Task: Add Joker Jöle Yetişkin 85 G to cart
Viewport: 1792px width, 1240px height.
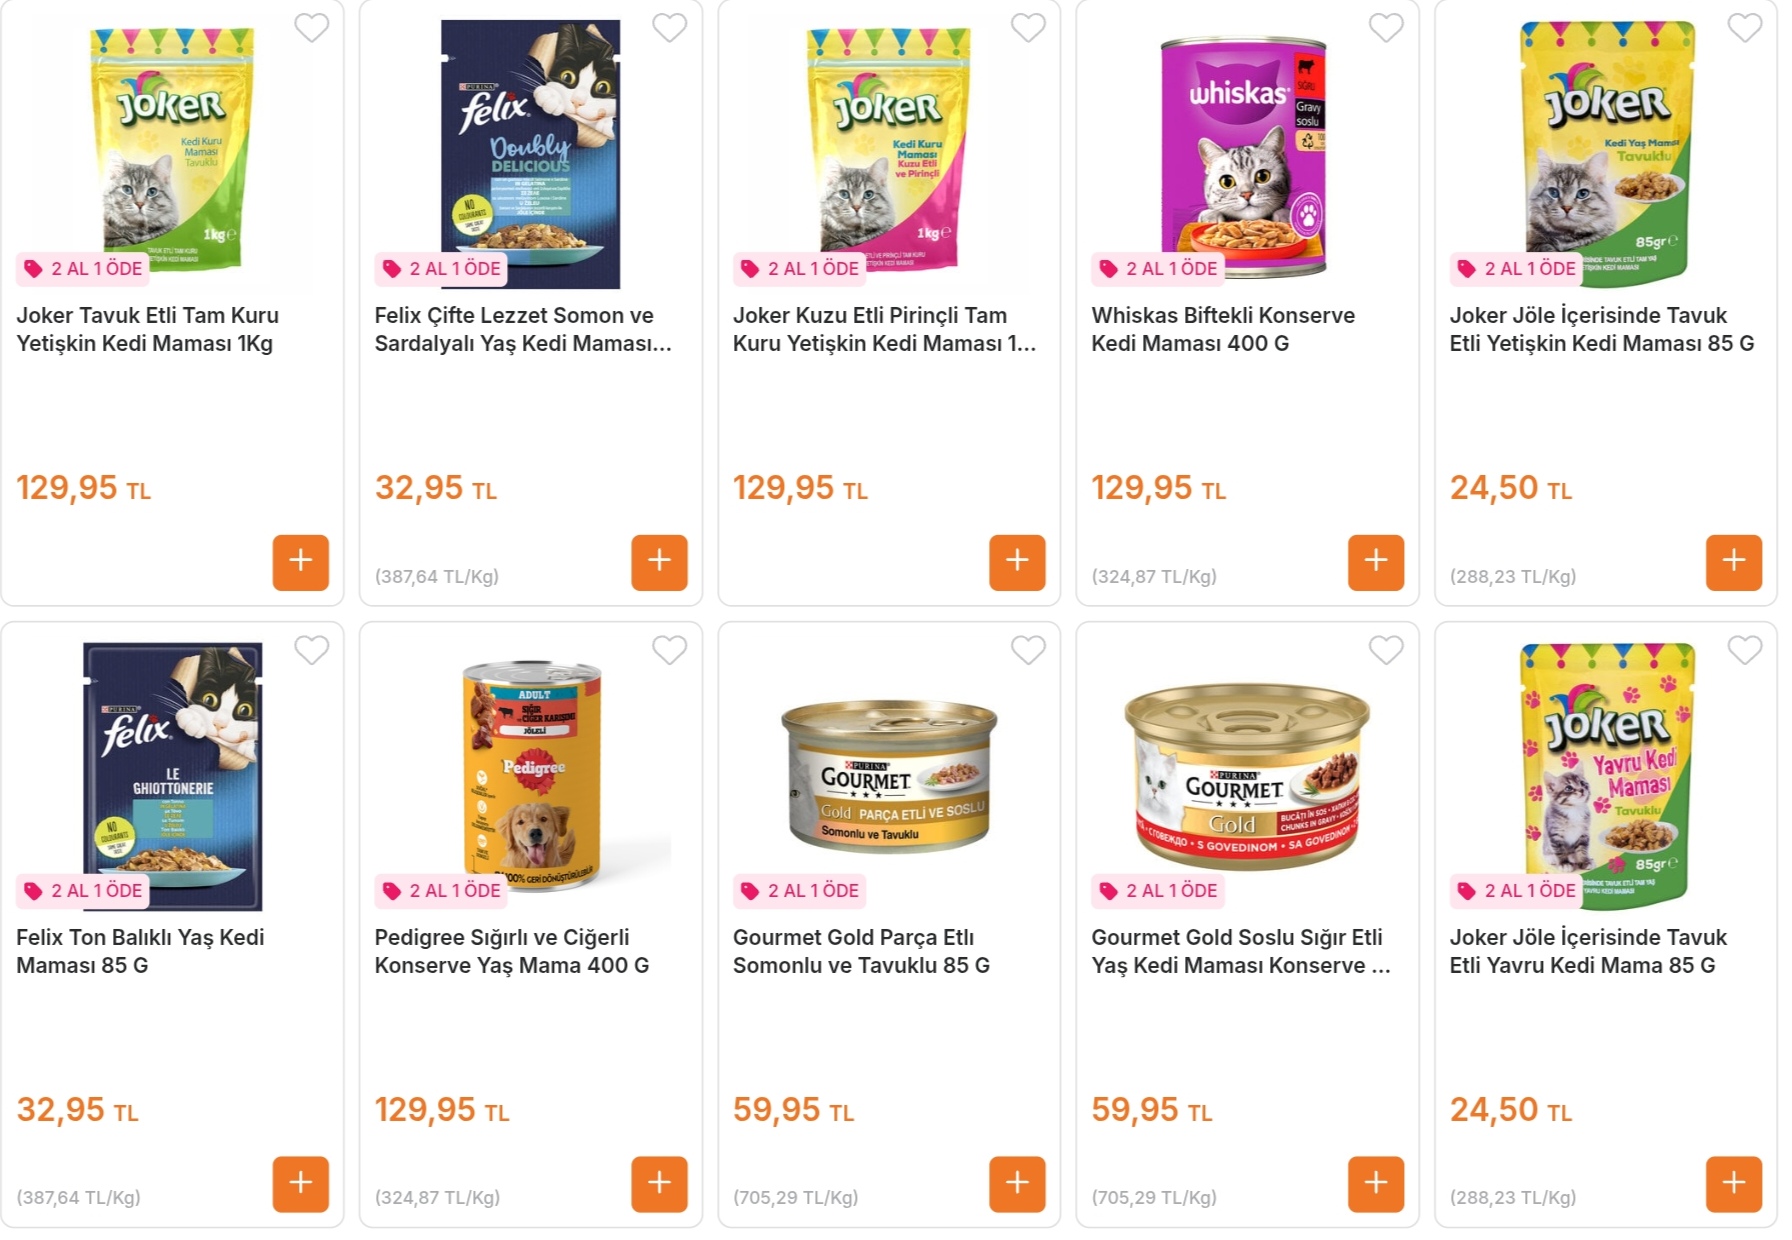Action: (x=1733, y=562)
